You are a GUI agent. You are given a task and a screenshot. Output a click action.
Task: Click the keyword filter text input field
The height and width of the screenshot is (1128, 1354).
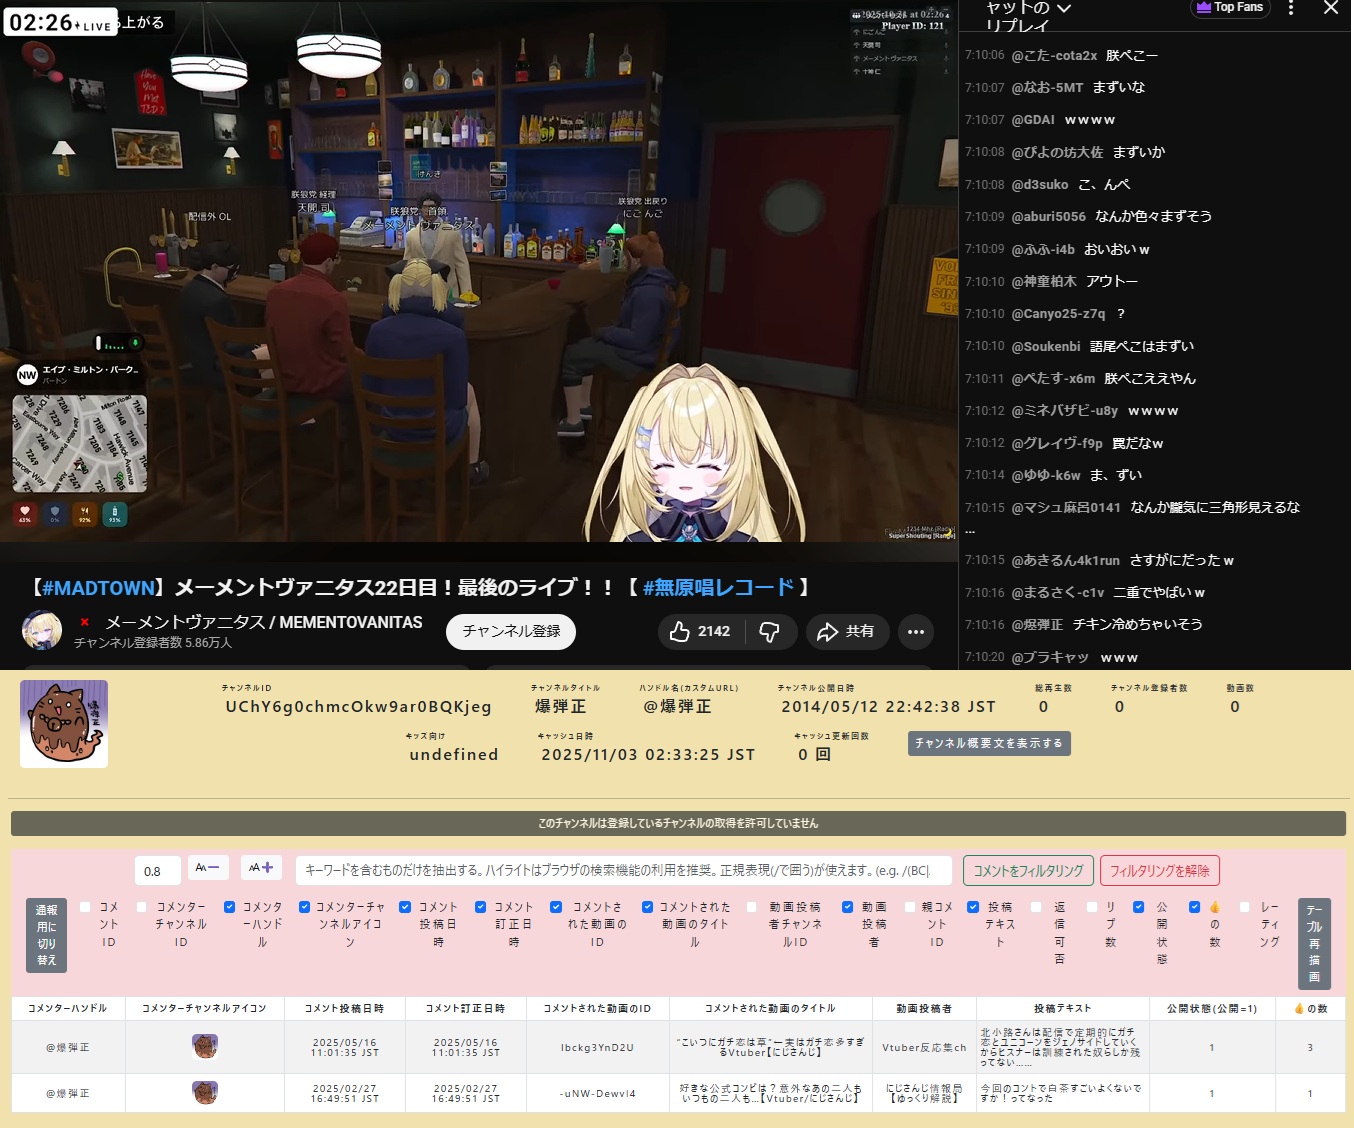pos(623,871)
